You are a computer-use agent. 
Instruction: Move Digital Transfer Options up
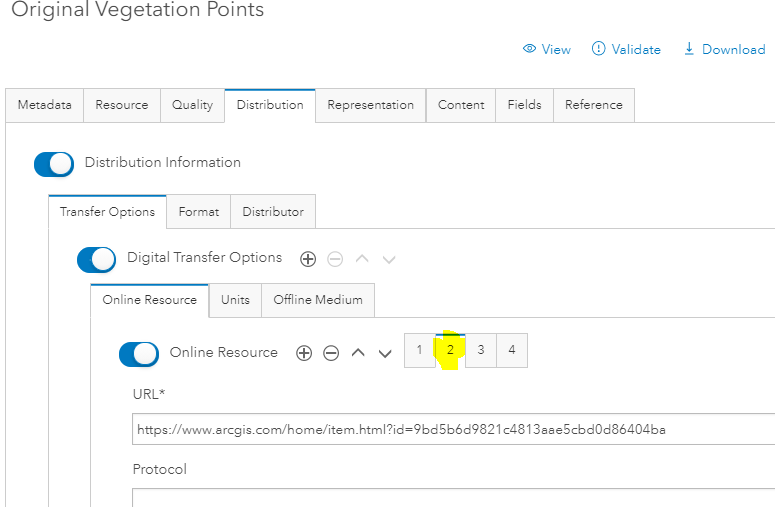point(362,259)
